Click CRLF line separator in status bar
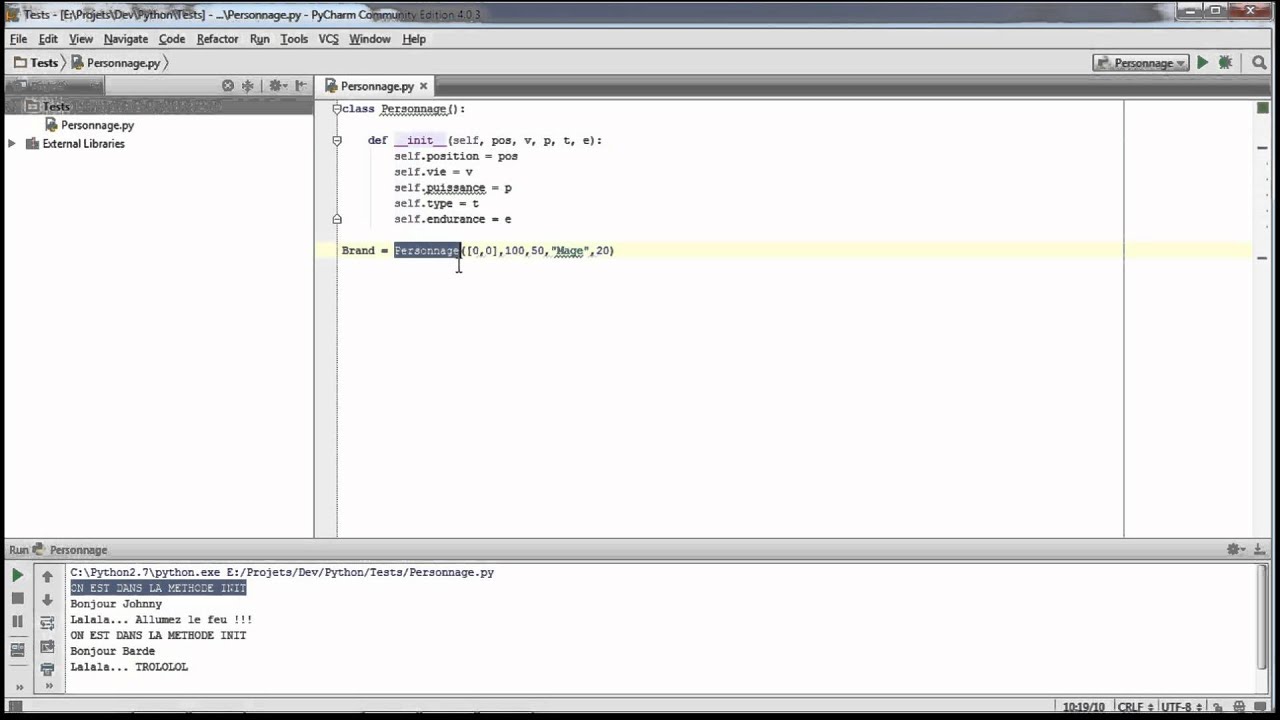Viewport: 1280px width, 720px height. (1138, 707)
